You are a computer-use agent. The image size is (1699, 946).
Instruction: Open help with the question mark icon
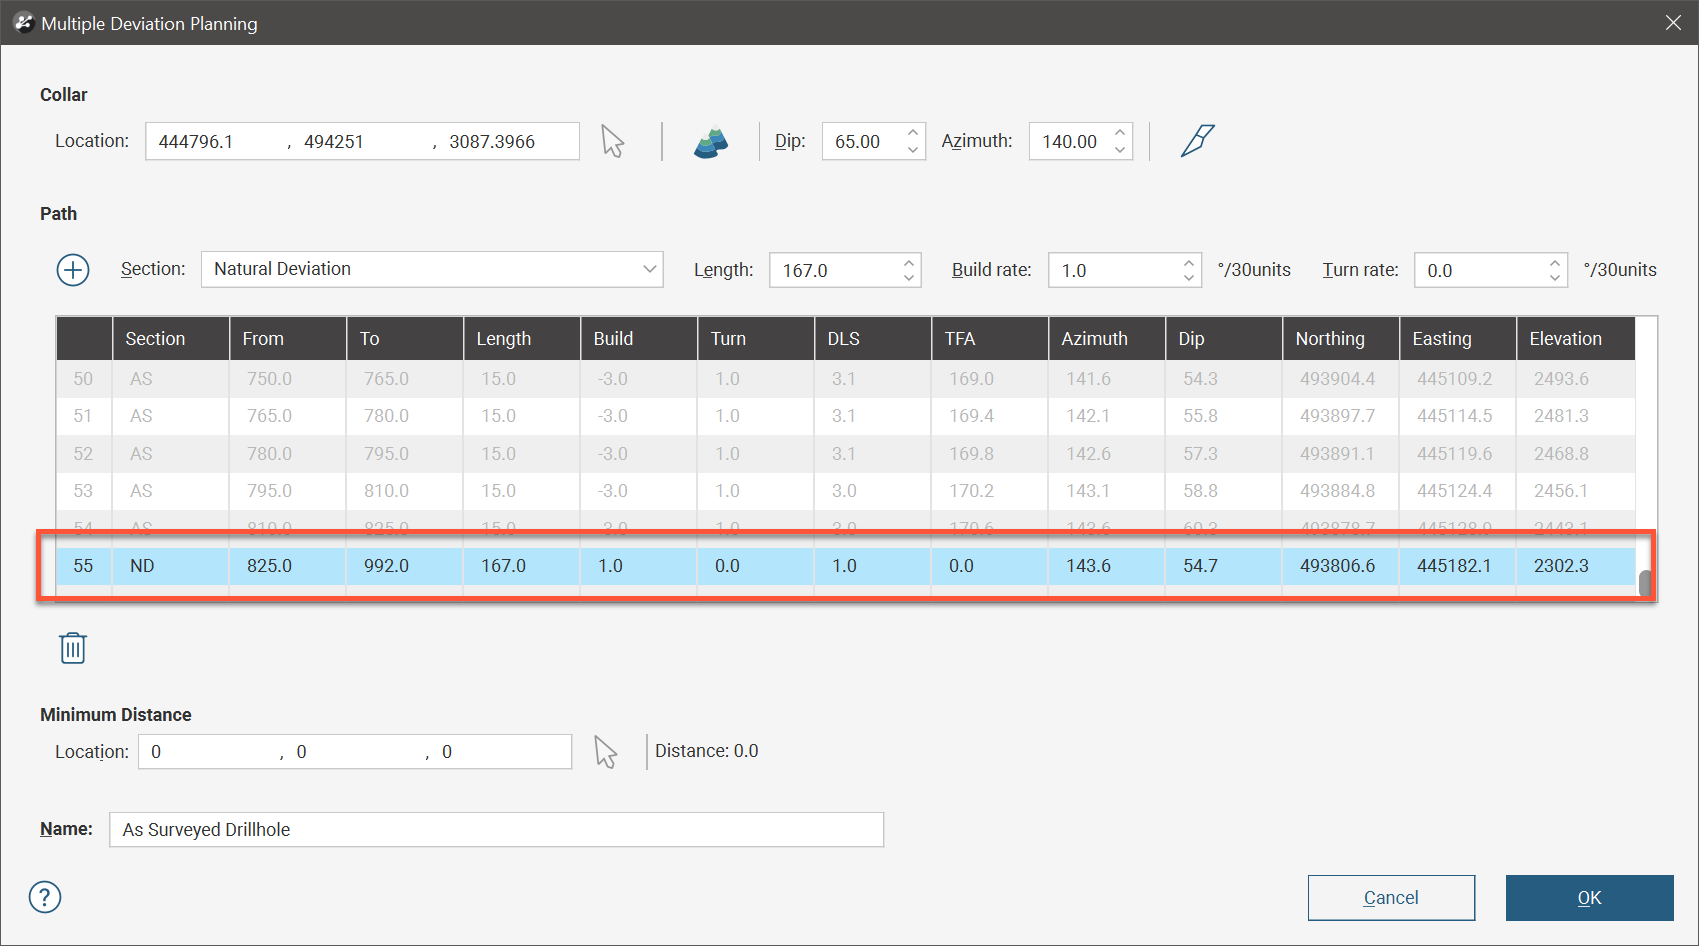pyautogui.click(x=45, y=897)
